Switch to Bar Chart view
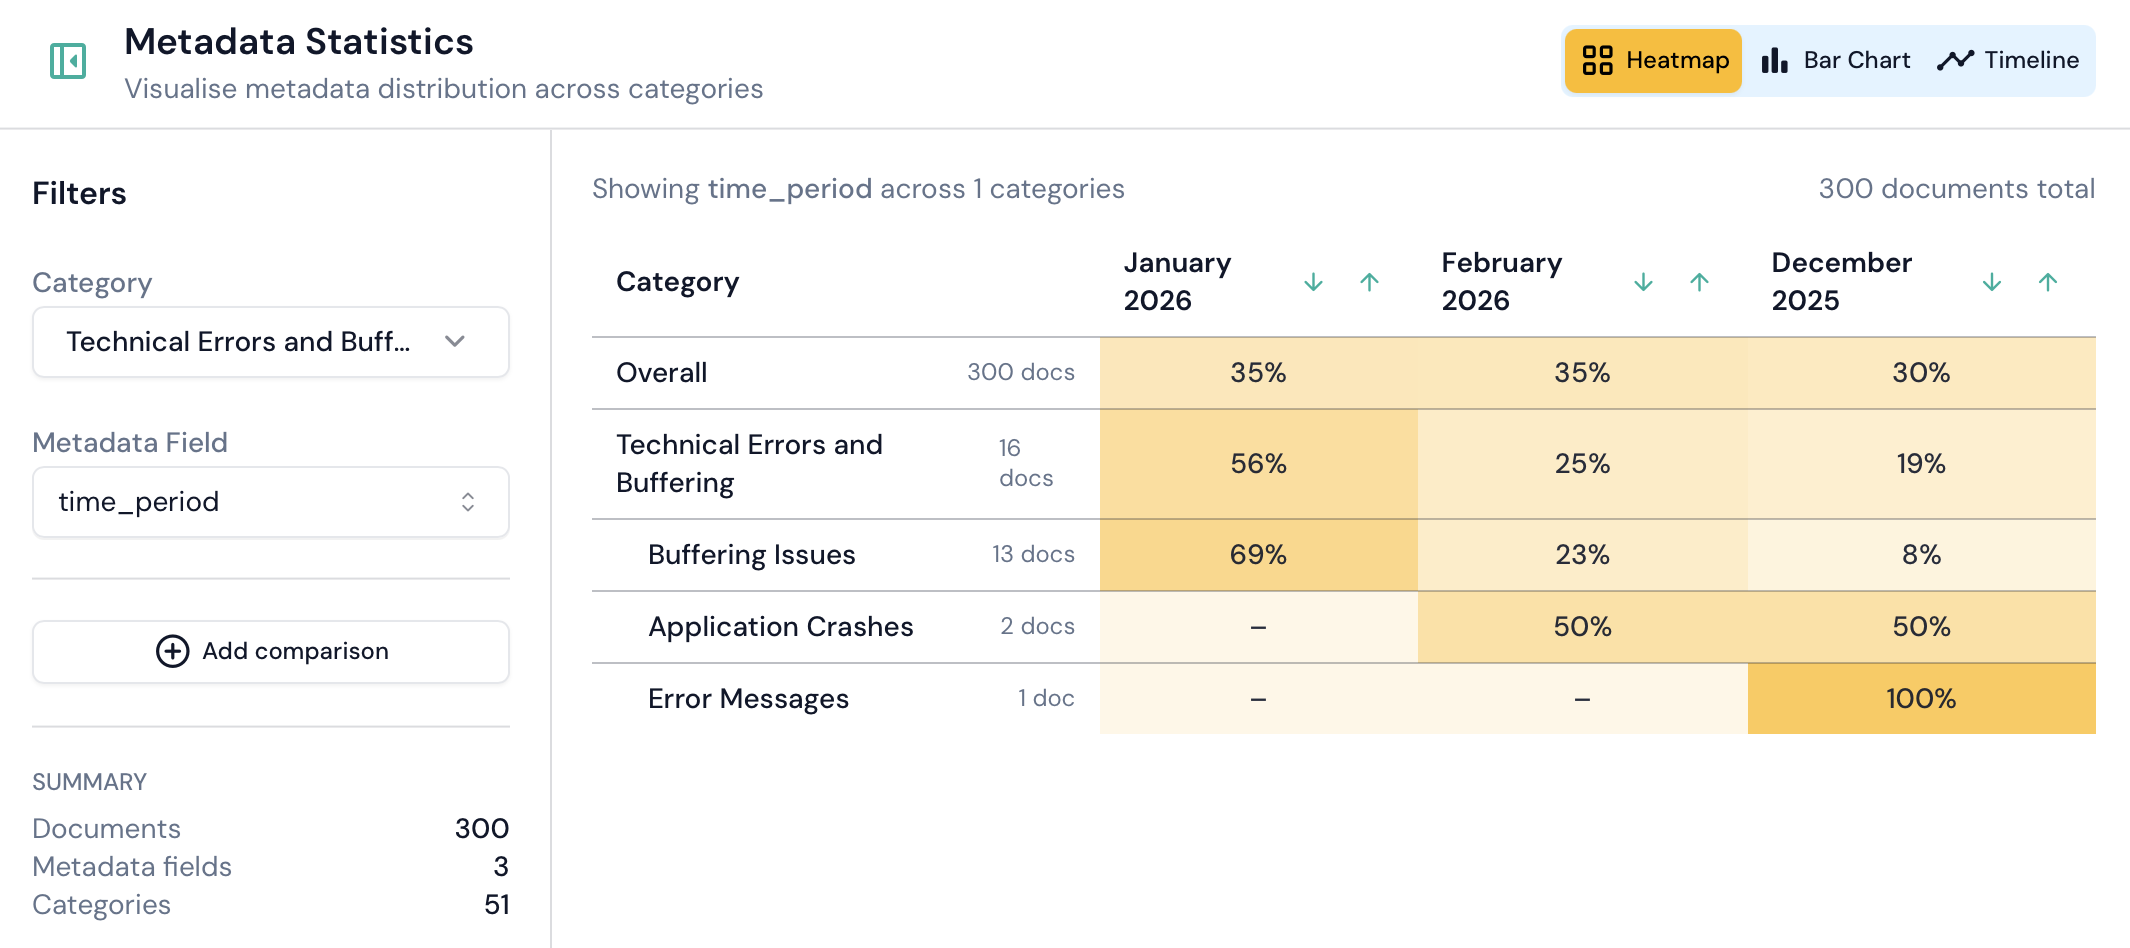This screenshot has width=2130, height=948. click(1836, 61)
